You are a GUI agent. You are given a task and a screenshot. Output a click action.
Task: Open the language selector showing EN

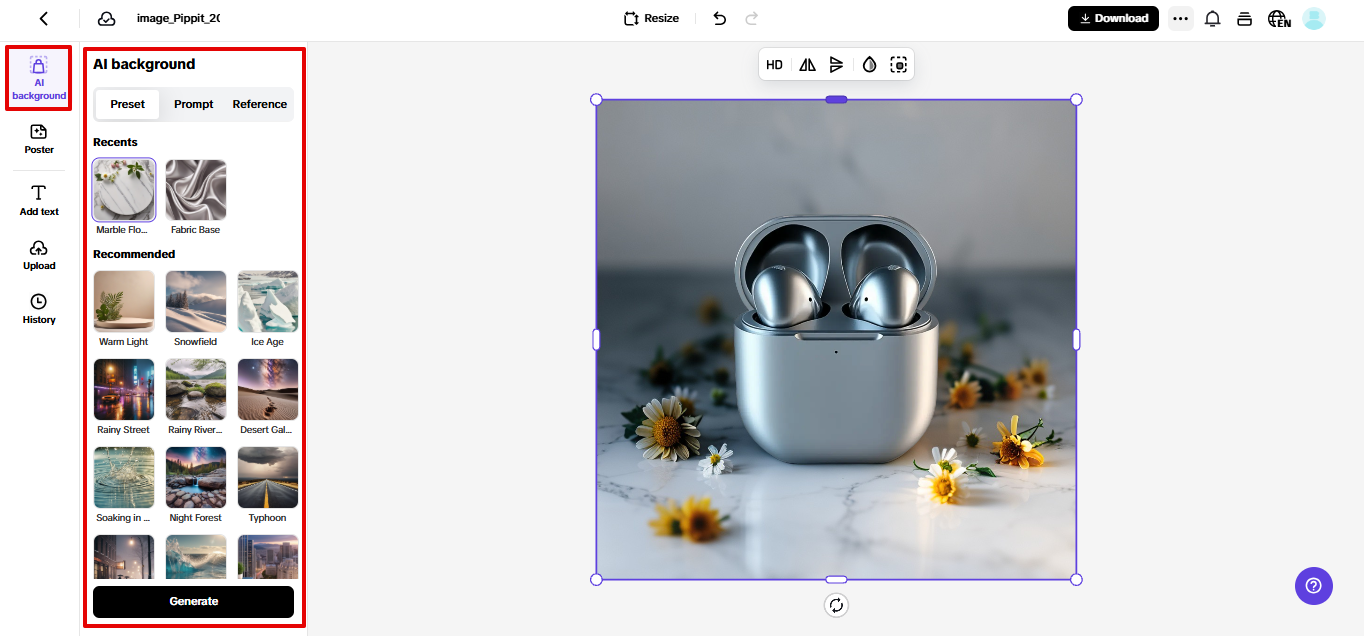tap(1279, 18)
